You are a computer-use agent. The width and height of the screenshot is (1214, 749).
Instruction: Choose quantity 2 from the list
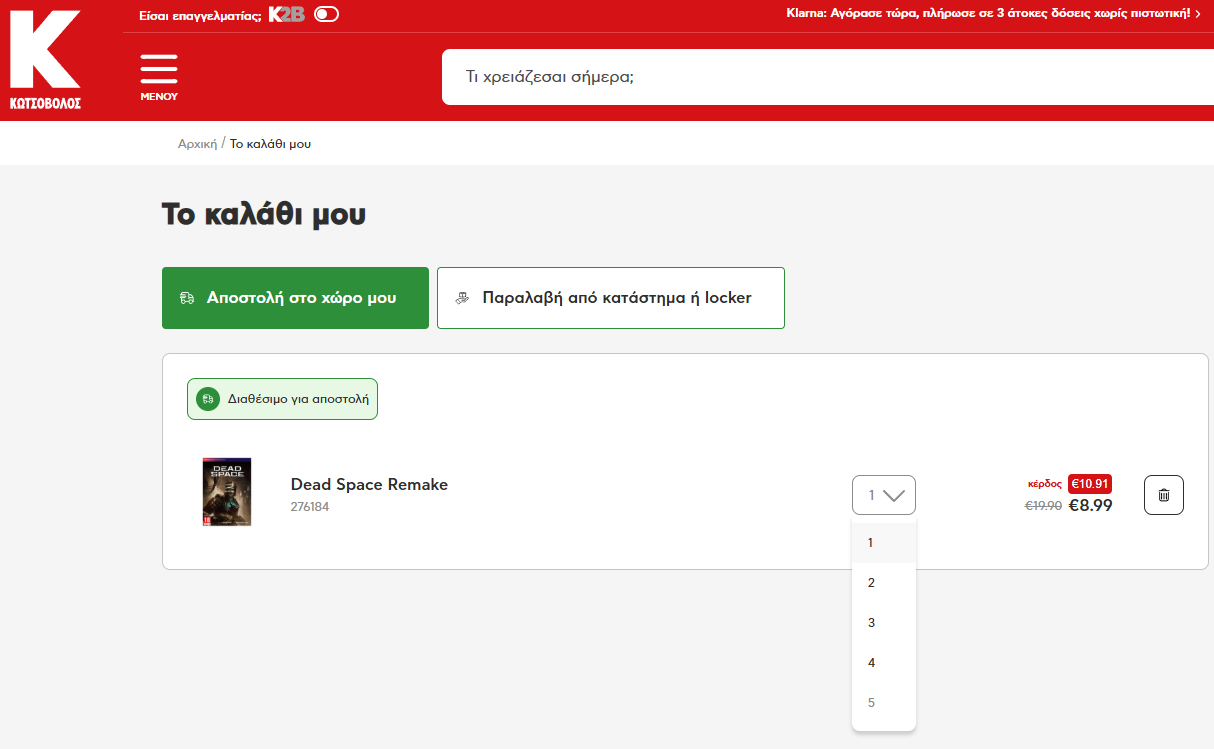[884, 583]
